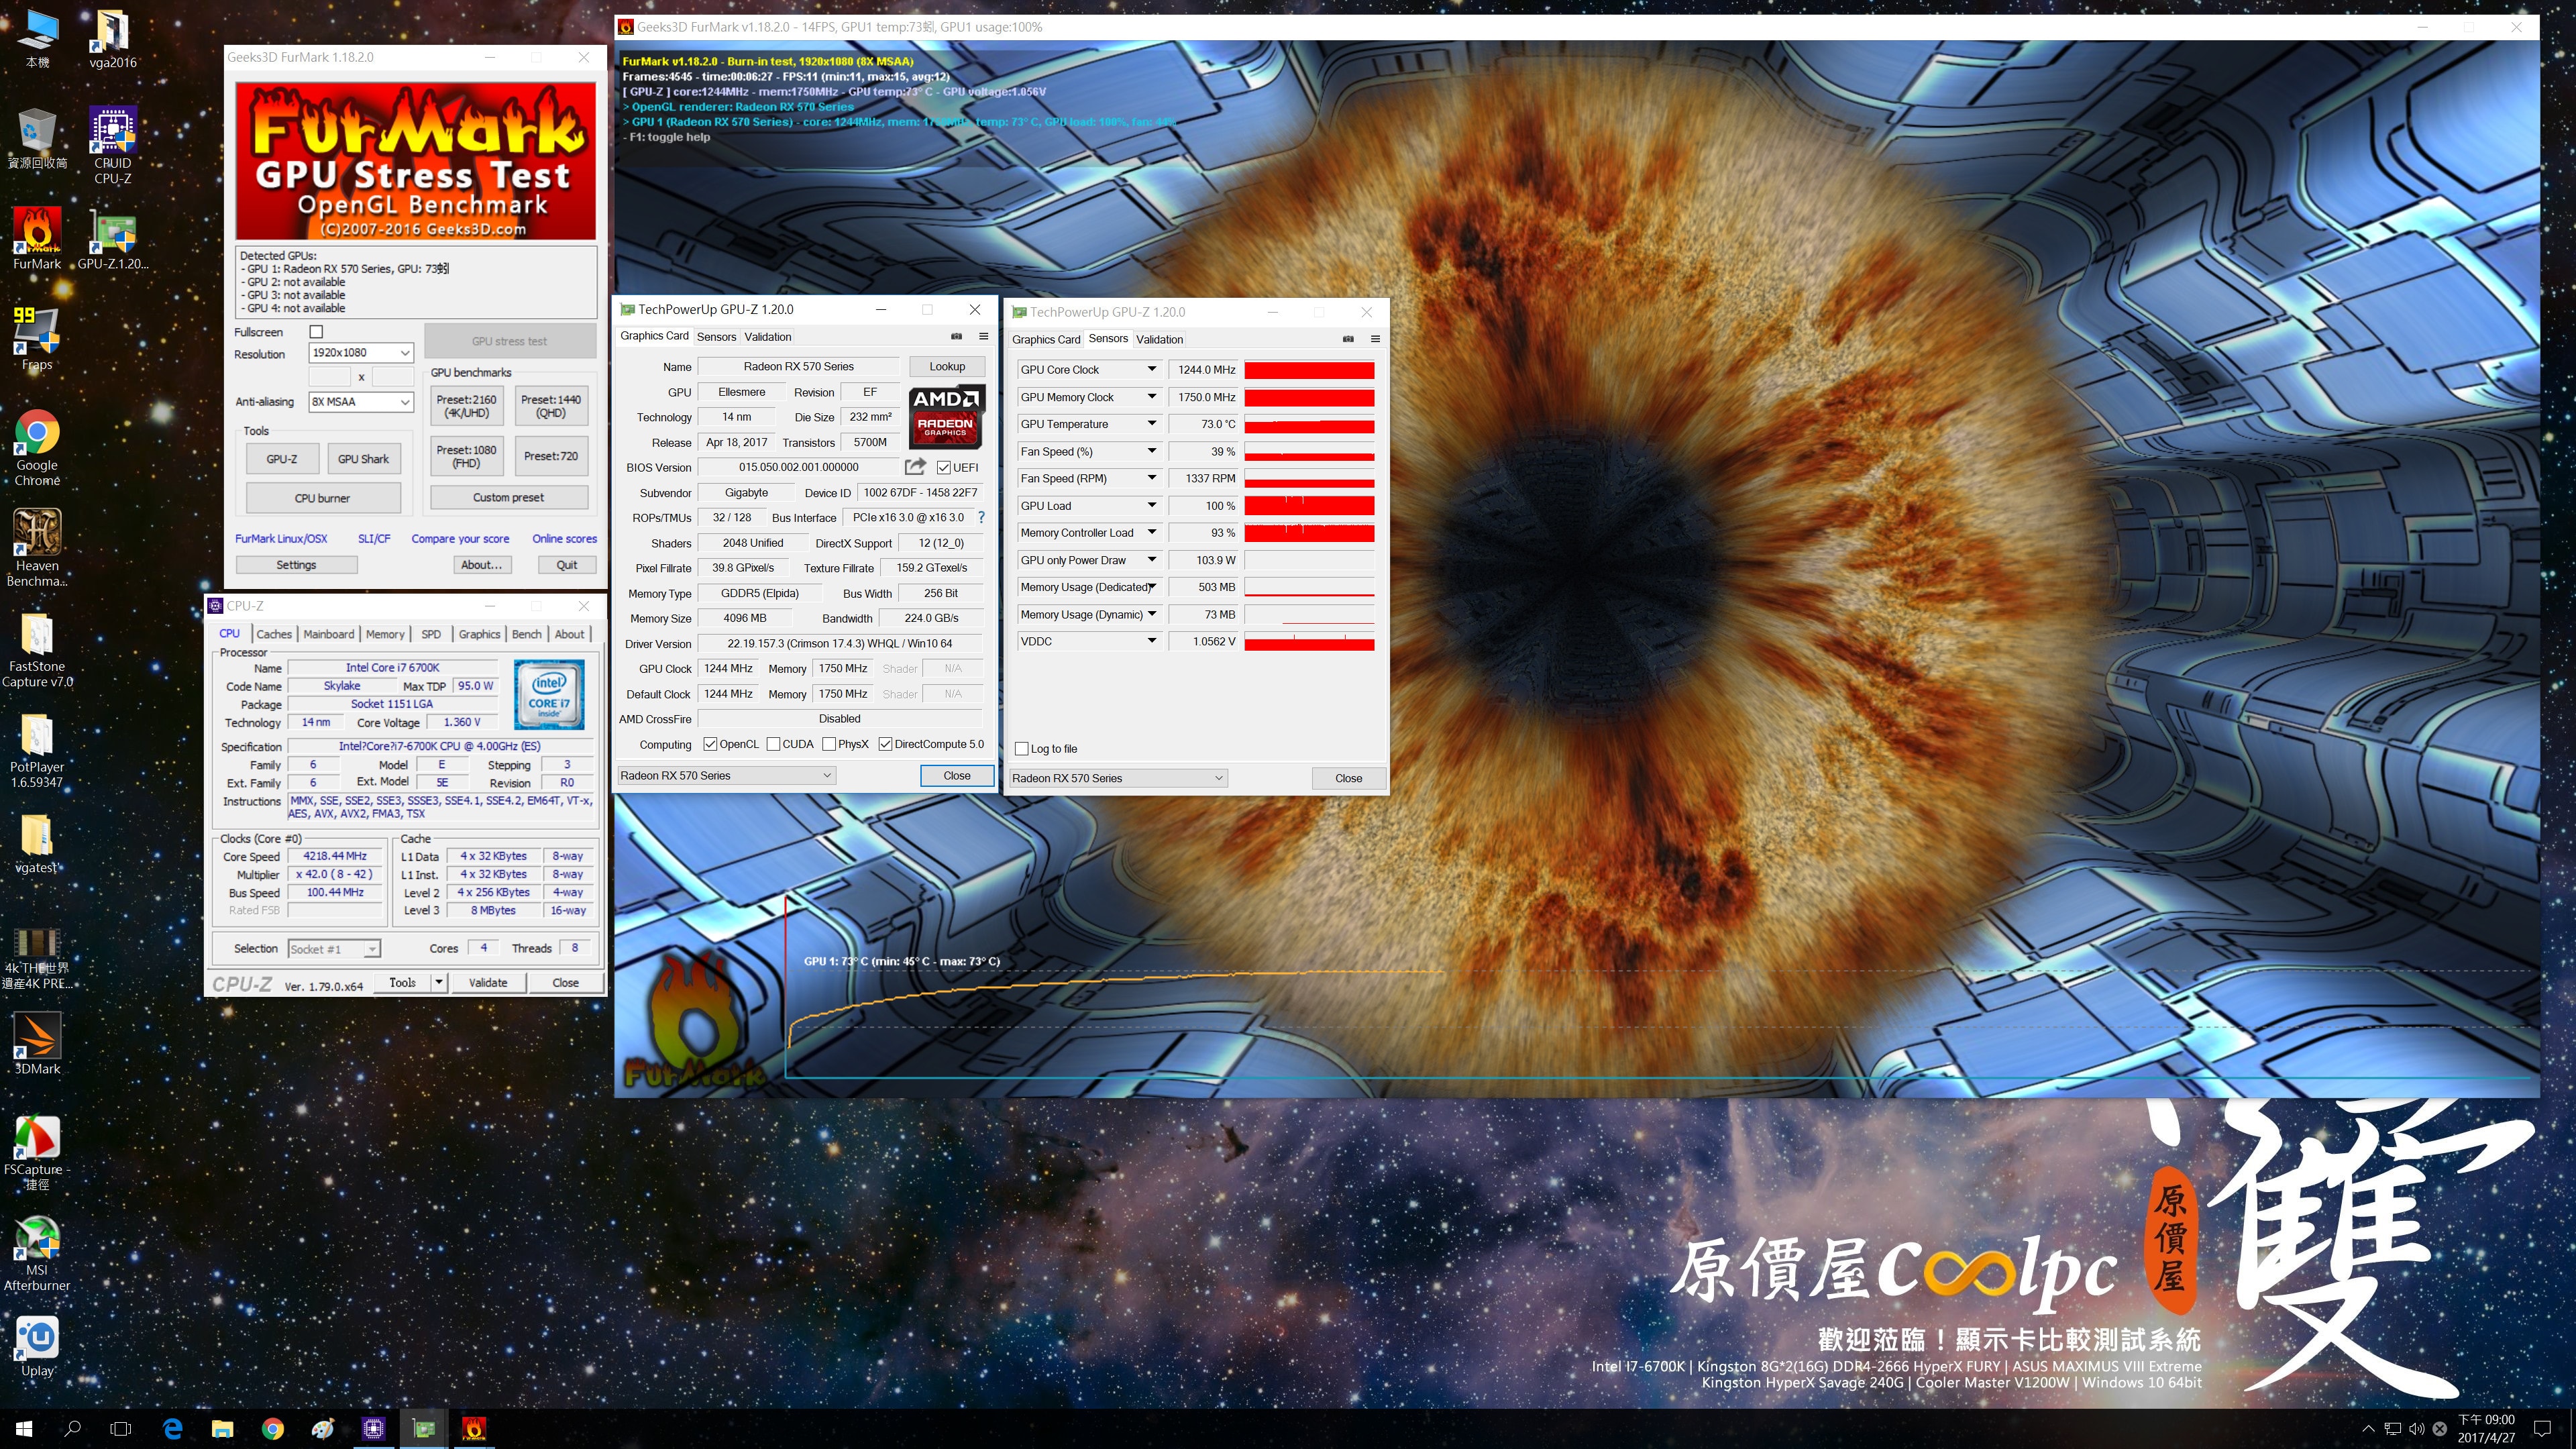2576x1449 pixels.
Task: Click the taskbar clock showing 2017/4/27
Action: [x=2486, y=1429]
